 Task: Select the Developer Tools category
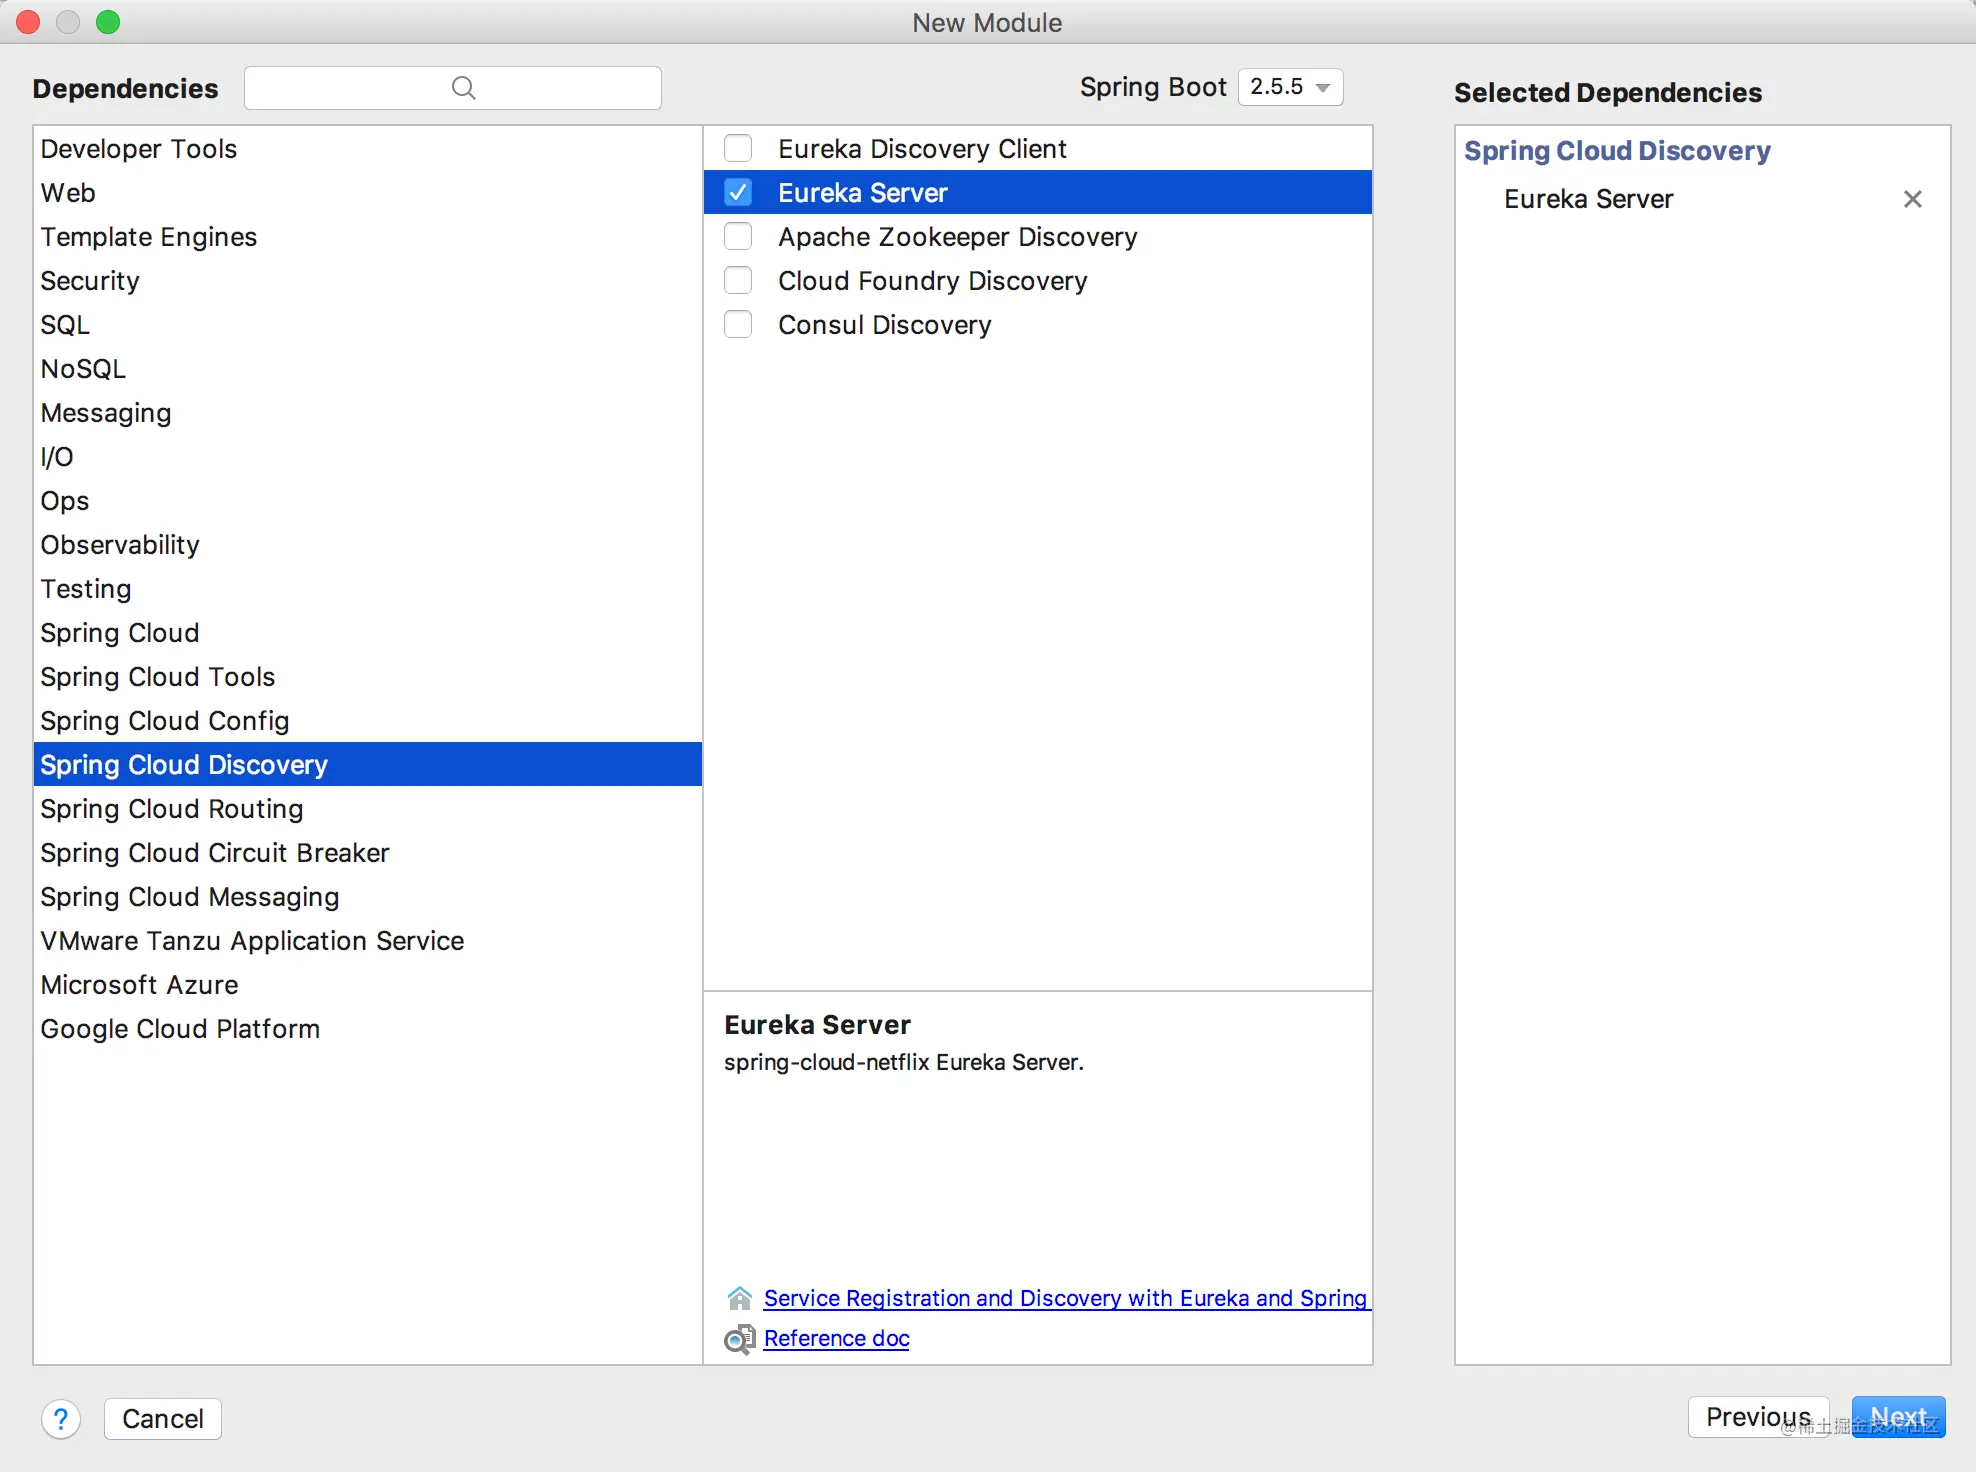click(368, 148)
